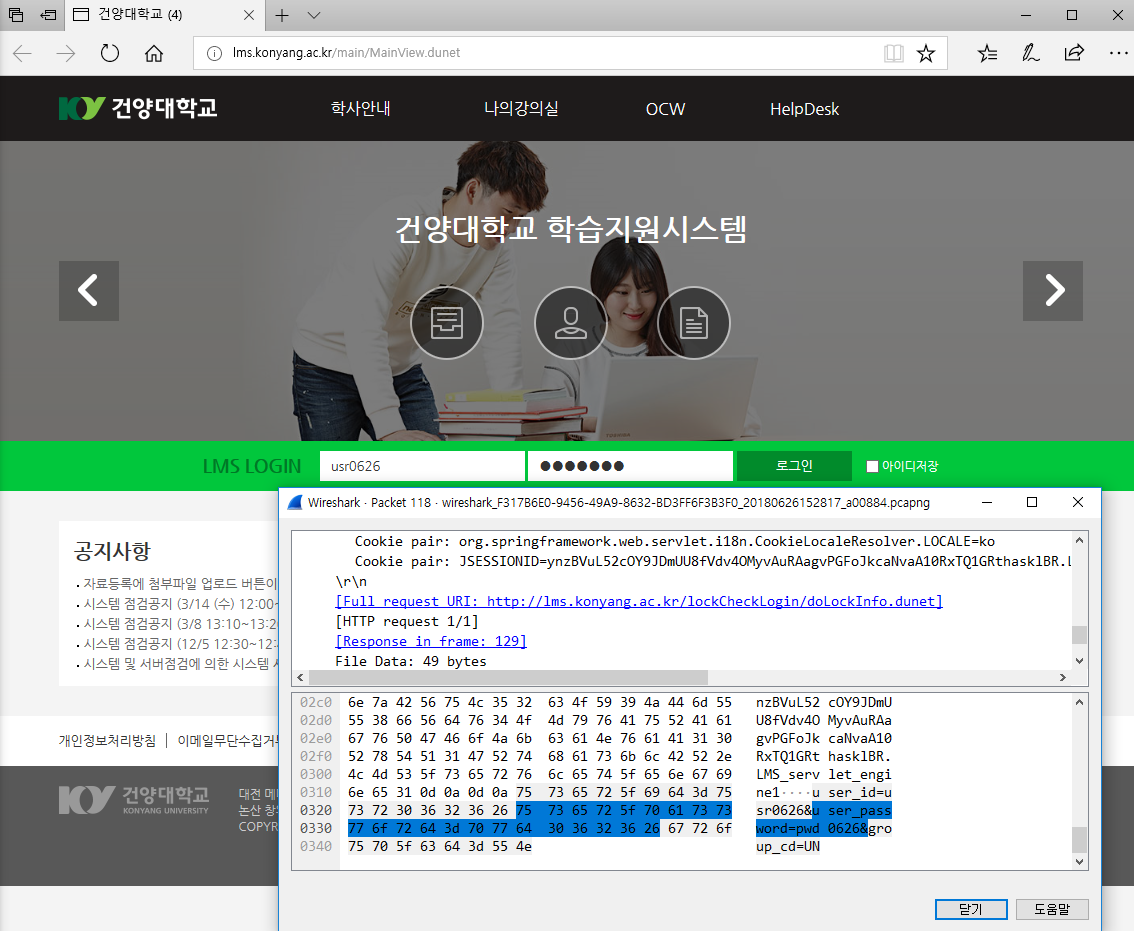1134x931 pixels.
Task: Click the 건양대학교 logo in header
Action: click(x=138, y=108)
